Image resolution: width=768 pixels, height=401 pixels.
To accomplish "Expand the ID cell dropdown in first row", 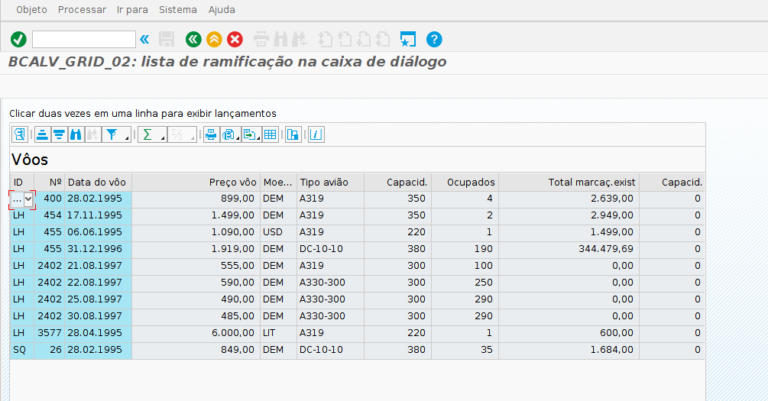I will pyautogui.click(x=29, y=199).
